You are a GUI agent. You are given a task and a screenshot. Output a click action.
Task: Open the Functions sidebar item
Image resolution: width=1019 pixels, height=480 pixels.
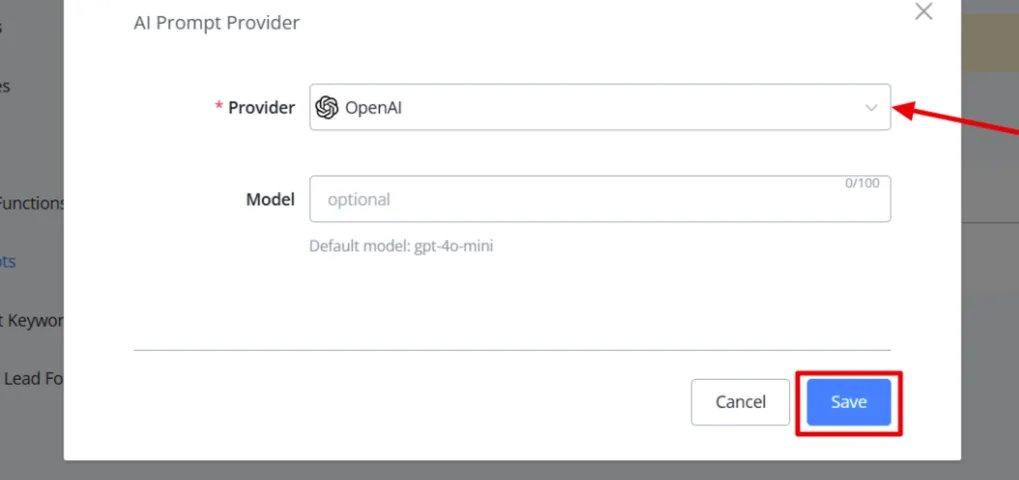[x=32, y=203]
